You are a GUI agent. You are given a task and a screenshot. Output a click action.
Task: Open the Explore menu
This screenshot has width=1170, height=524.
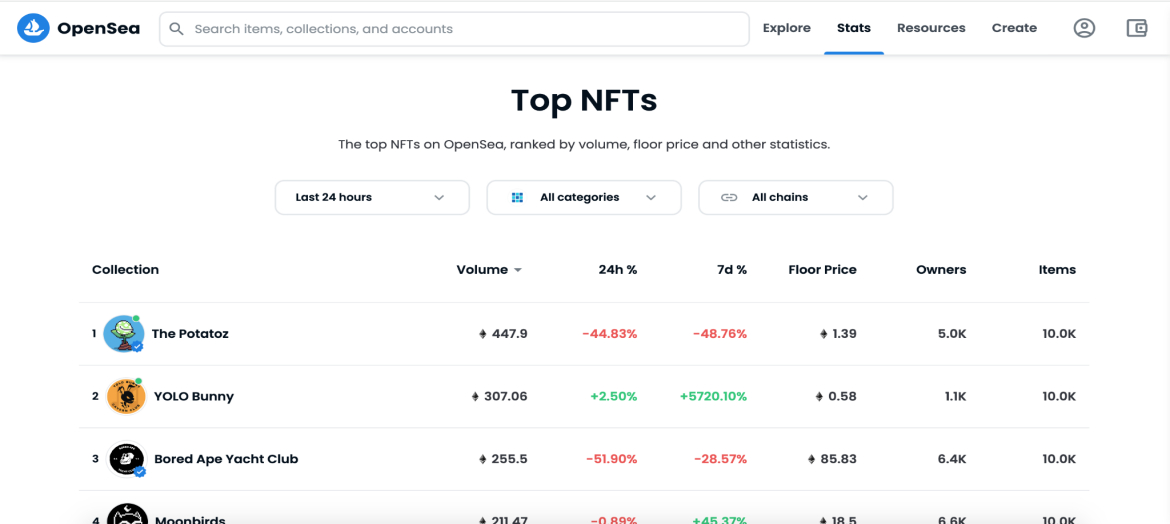786,28
